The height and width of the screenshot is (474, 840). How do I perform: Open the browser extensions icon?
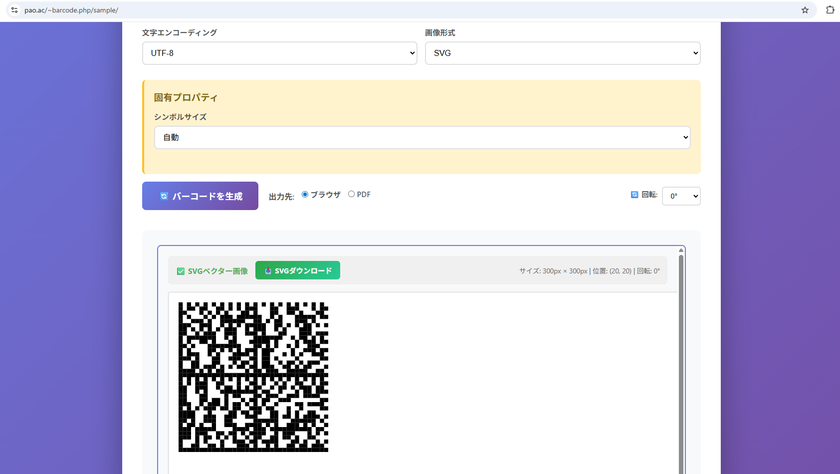pos(829,10)
